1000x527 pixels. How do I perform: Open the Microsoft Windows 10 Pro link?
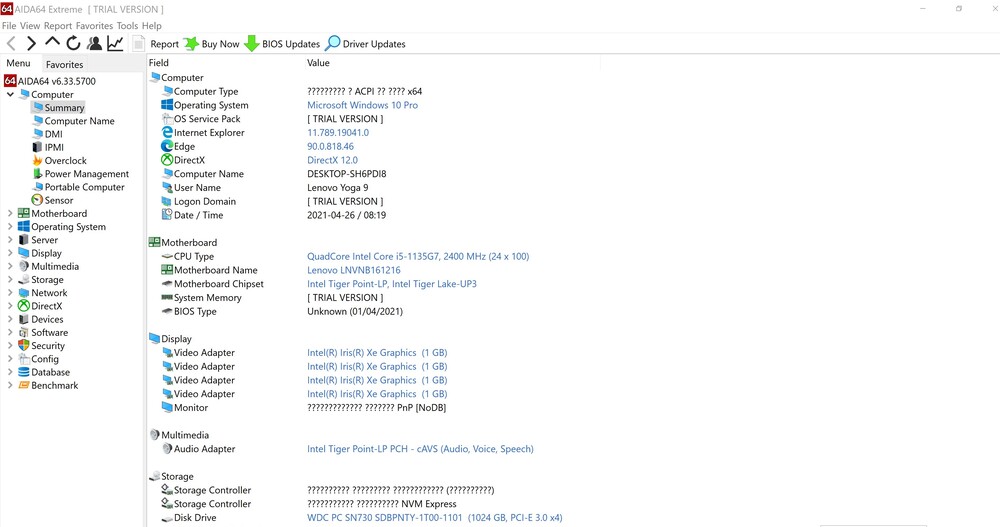click(x=362, y=105)
